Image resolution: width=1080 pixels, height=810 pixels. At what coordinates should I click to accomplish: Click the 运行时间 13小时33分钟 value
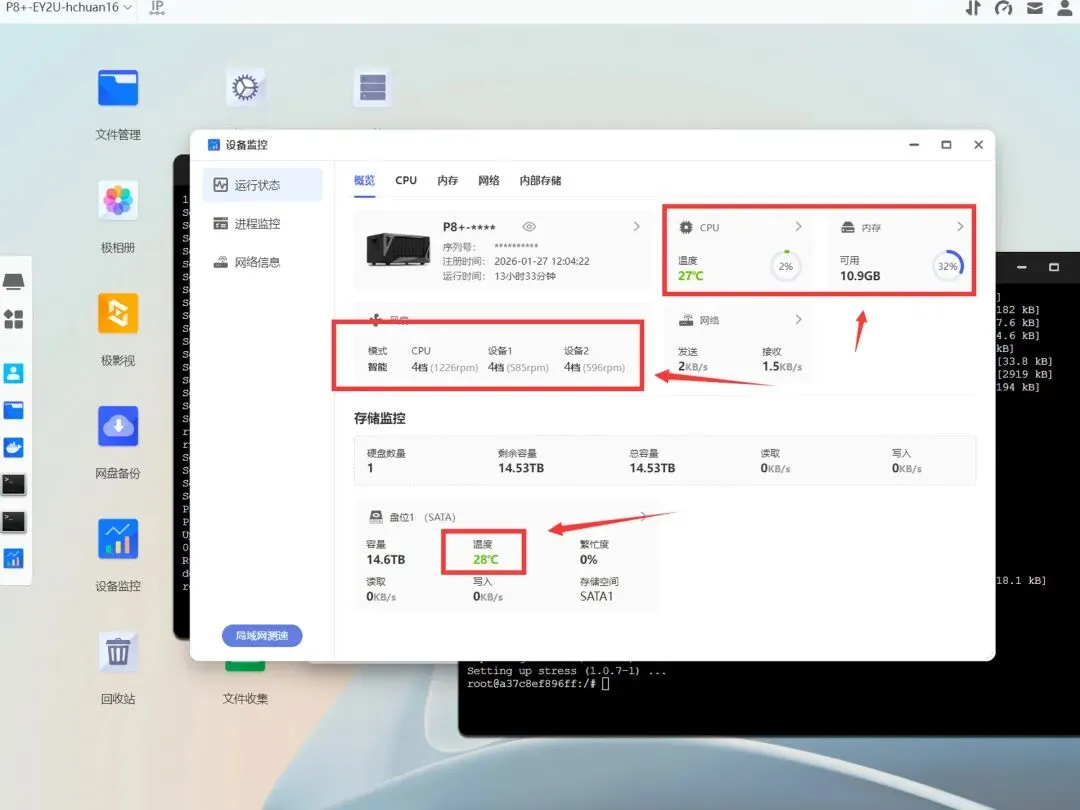(x=525, y=276)
